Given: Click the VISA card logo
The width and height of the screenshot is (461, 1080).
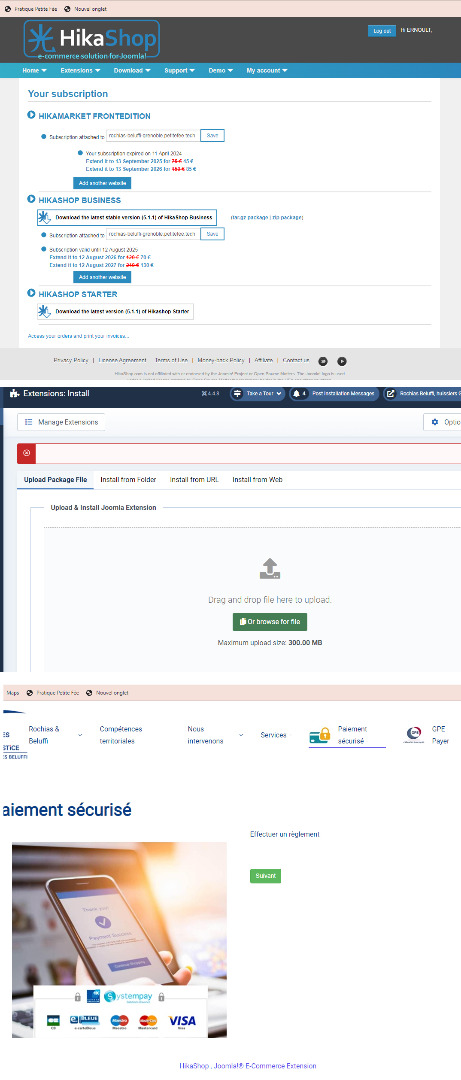Looking at the screenshot, I should [x=183, y=1021].
